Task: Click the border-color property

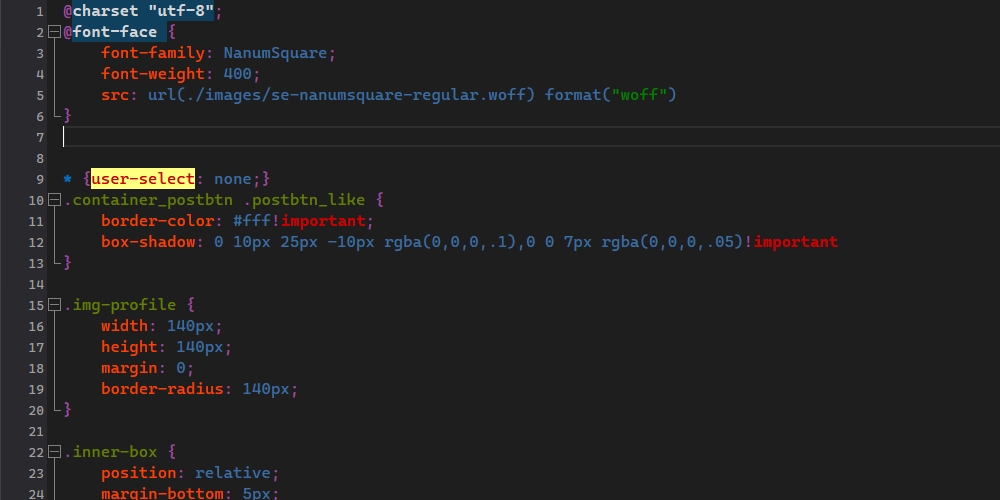Action: pos(158,221)
